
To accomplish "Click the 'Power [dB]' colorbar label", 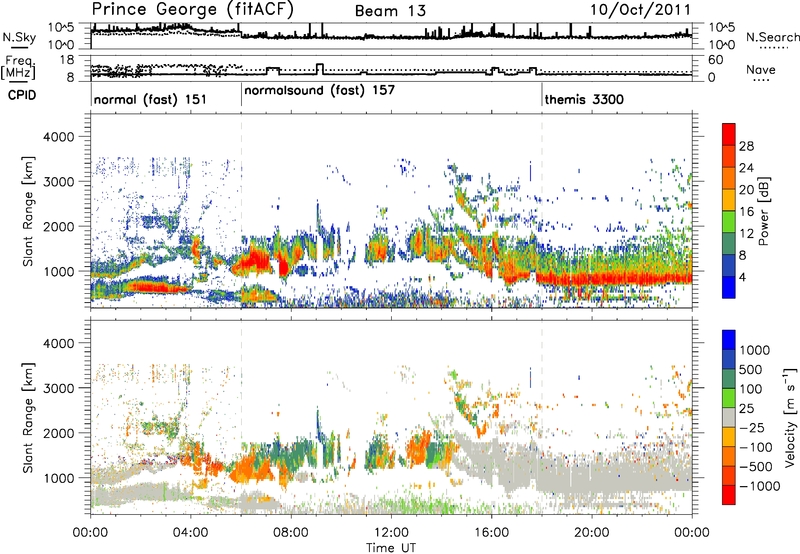I will click(x=763, y=211).
